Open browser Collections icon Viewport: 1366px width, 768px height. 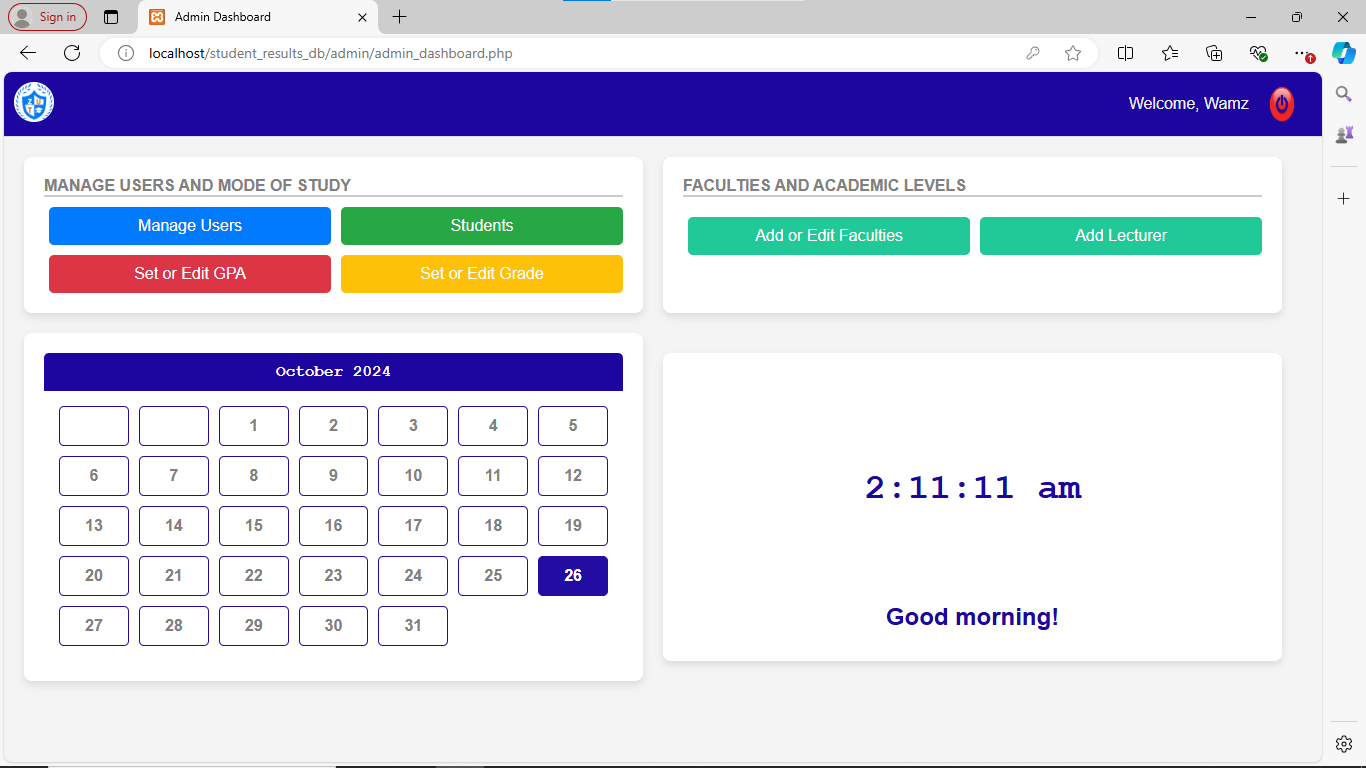pyautogui.click(x=1214, y=53)
